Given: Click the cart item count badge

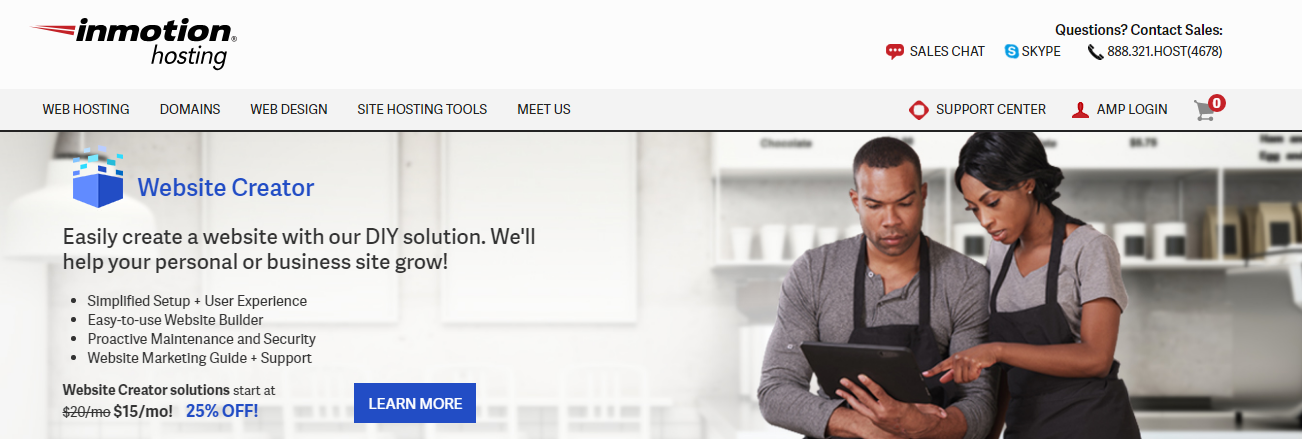Looking at the screenshot, I should point(1217,102).
